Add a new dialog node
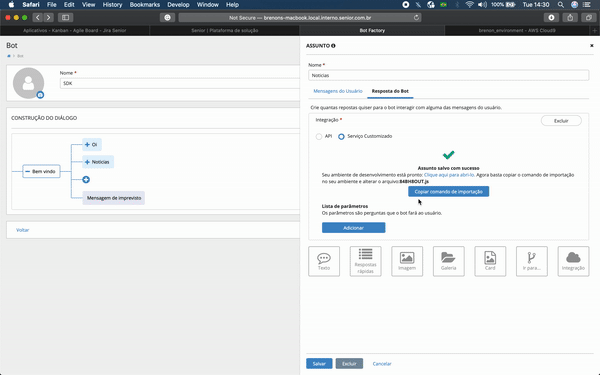This screenshot has height=375, width=600. (x=86, y=179)
